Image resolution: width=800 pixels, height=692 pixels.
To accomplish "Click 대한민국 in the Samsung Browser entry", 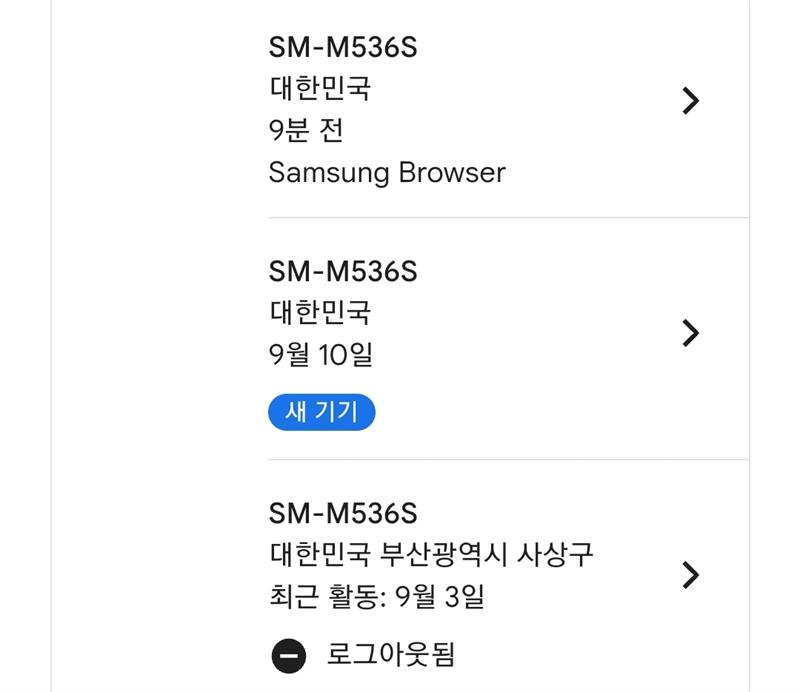I will coord(320,88).
